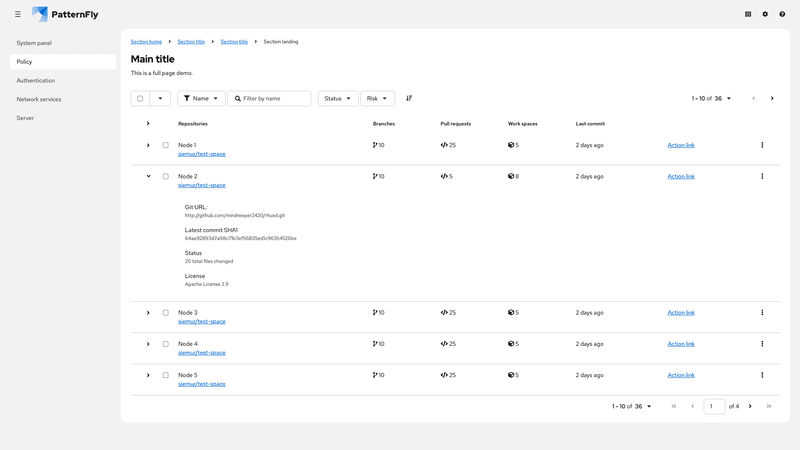Go to the last page of pagination
Image resolution: width=800 pixels, height=450 pixels.
click(768, 406)
